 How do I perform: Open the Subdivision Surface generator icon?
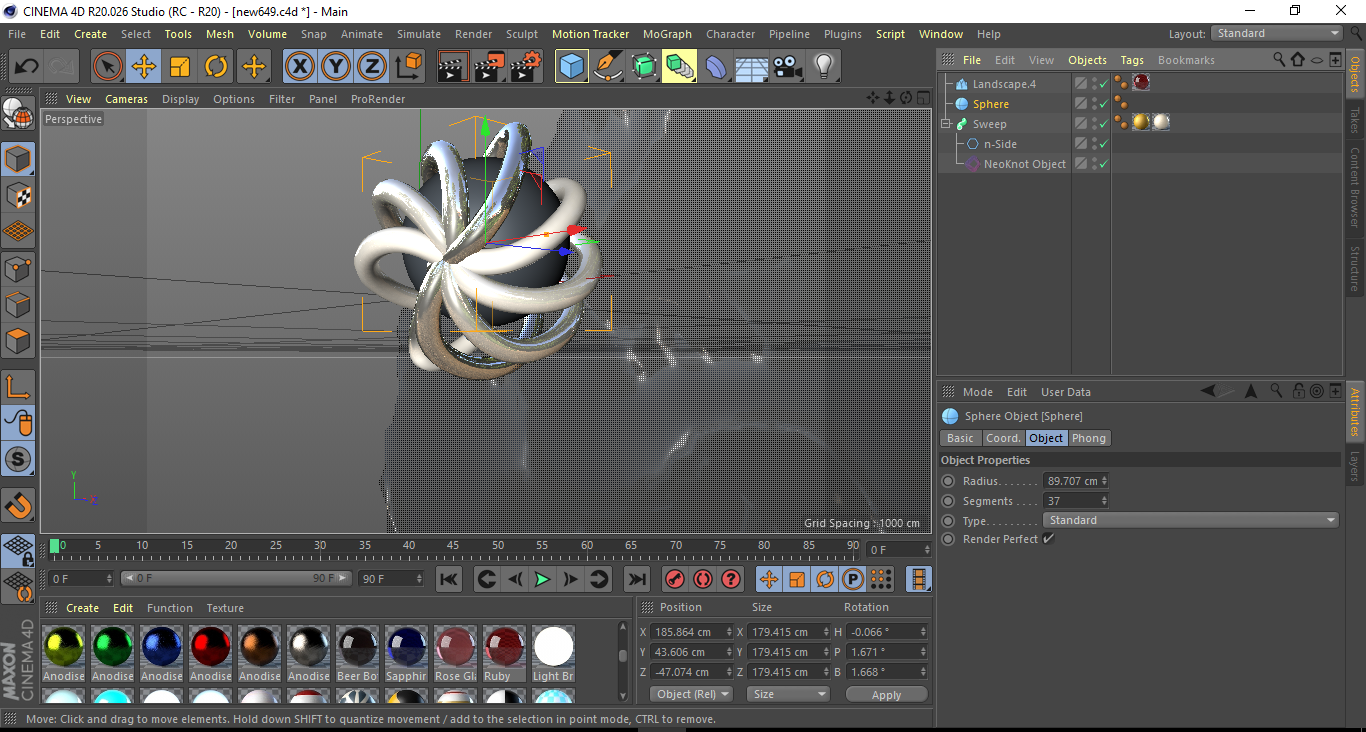[643, 67]
